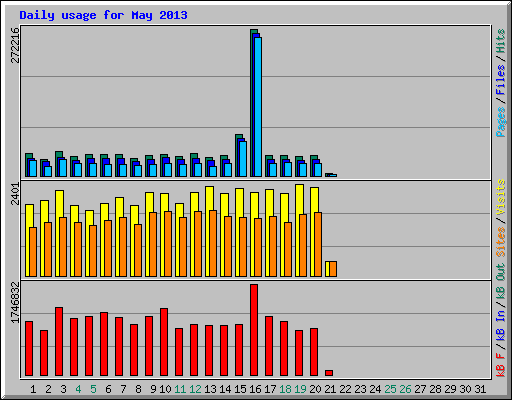Click green weekend day 4 label
Viewport: 512px width, 400px height.
[x=78, y=389]
